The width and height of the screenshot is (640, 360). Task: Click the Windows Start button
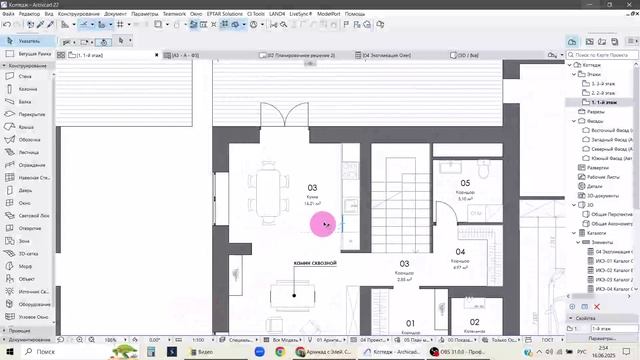click(9, 351)
